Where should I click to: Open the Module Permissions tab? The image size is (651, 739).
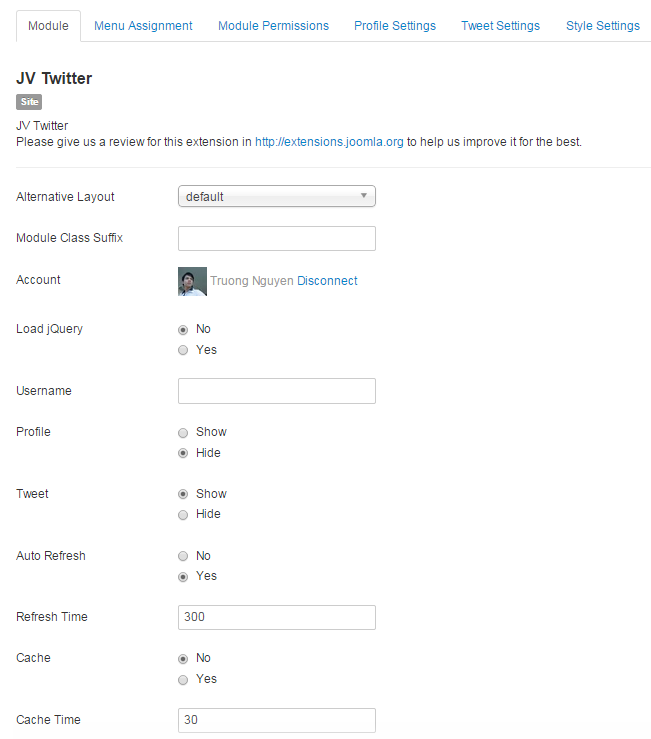[273, 26]
